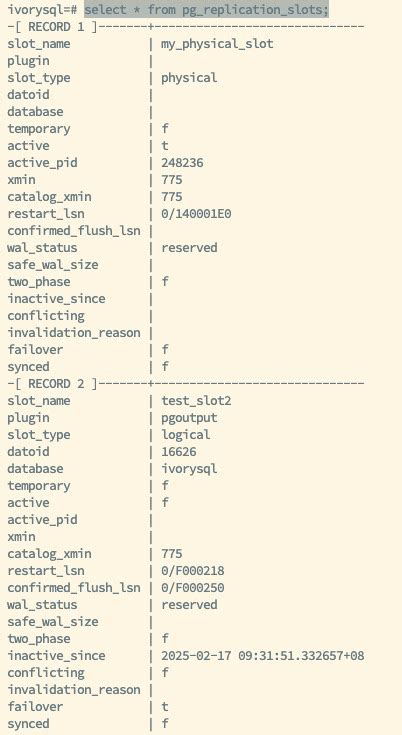Click the inactive_since timestamp value
The height and width of the screenshot is (735, 402).
[x=262, y=656]
